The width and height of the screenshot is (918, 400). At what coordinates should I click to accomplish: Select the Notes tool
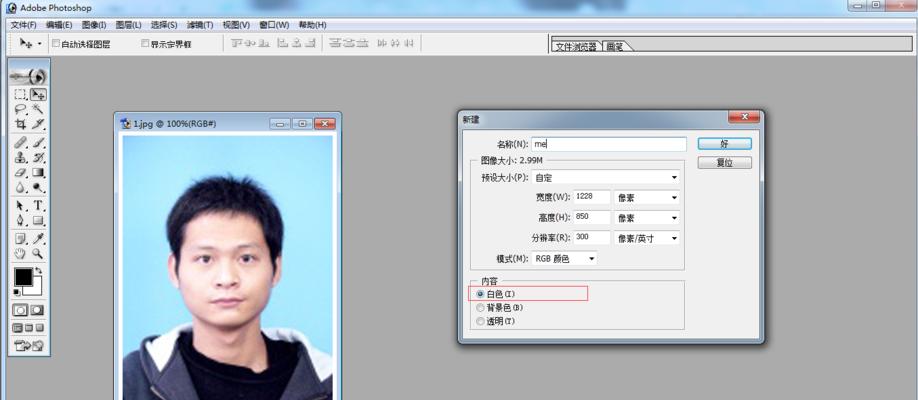pos(21,238)
